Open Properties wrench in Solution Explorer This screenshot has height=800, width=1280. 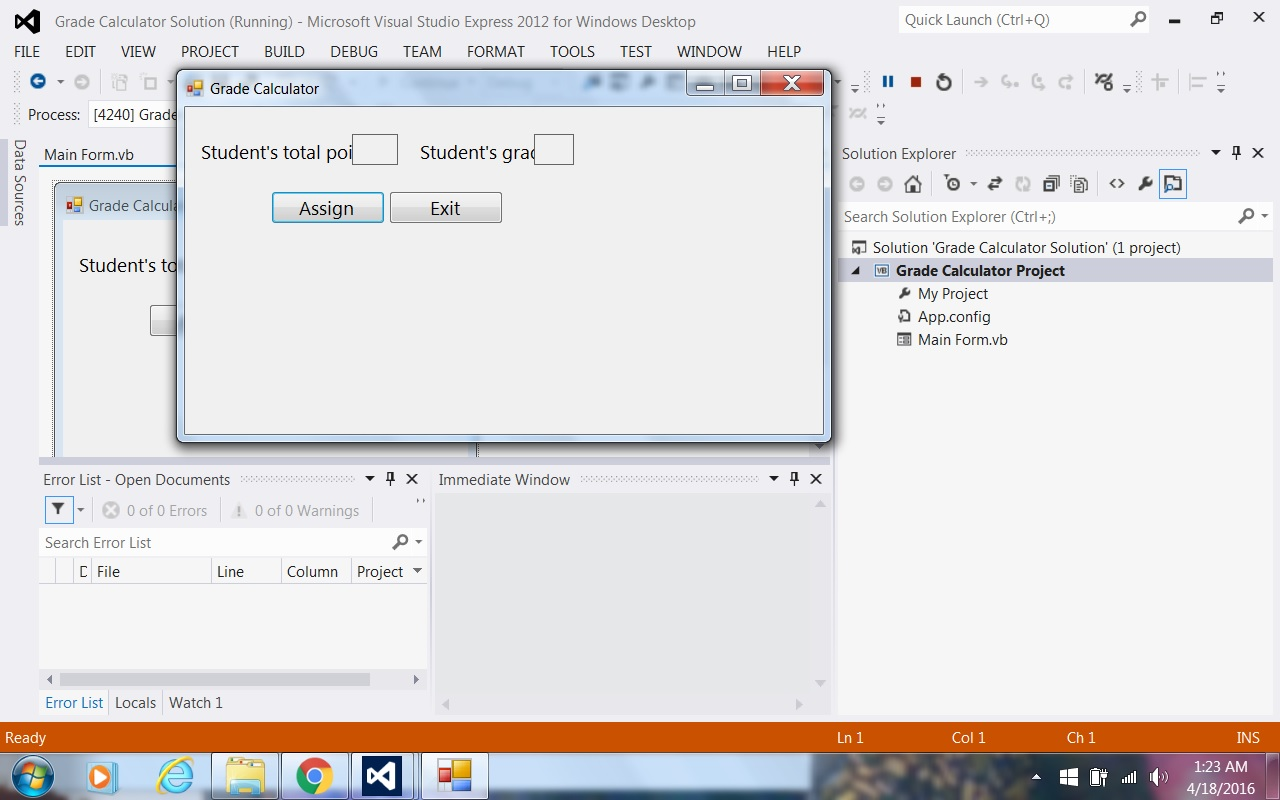[1145, 184]
